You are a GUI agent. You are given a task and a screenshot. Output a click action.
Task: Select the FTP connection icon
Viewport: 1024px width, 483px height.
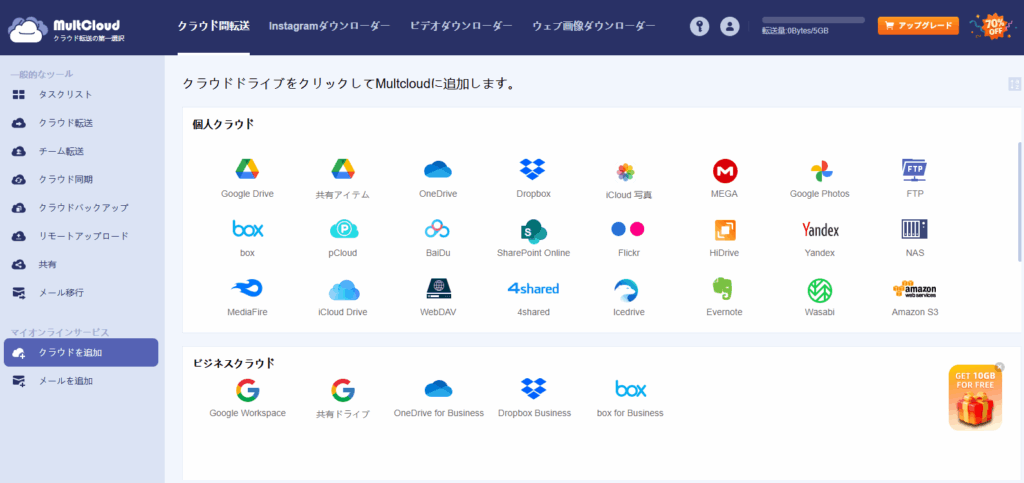914,171
